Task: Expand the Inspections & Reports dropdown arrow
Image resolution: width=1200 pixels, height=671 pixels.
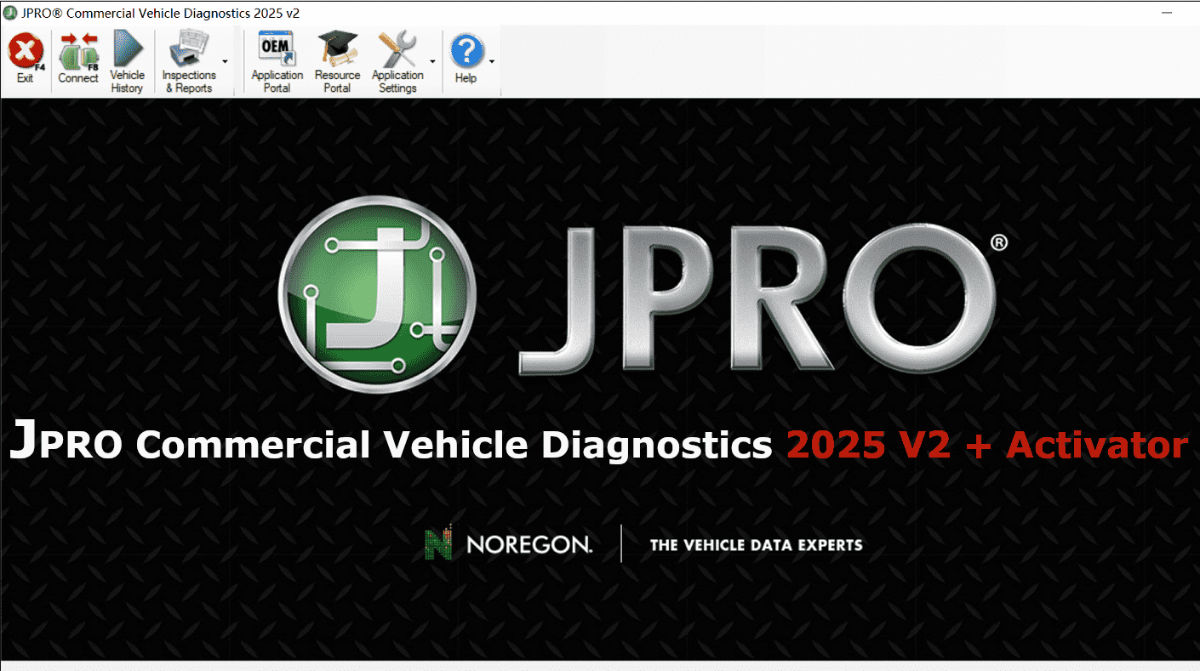Action: (x=225, y=61)
